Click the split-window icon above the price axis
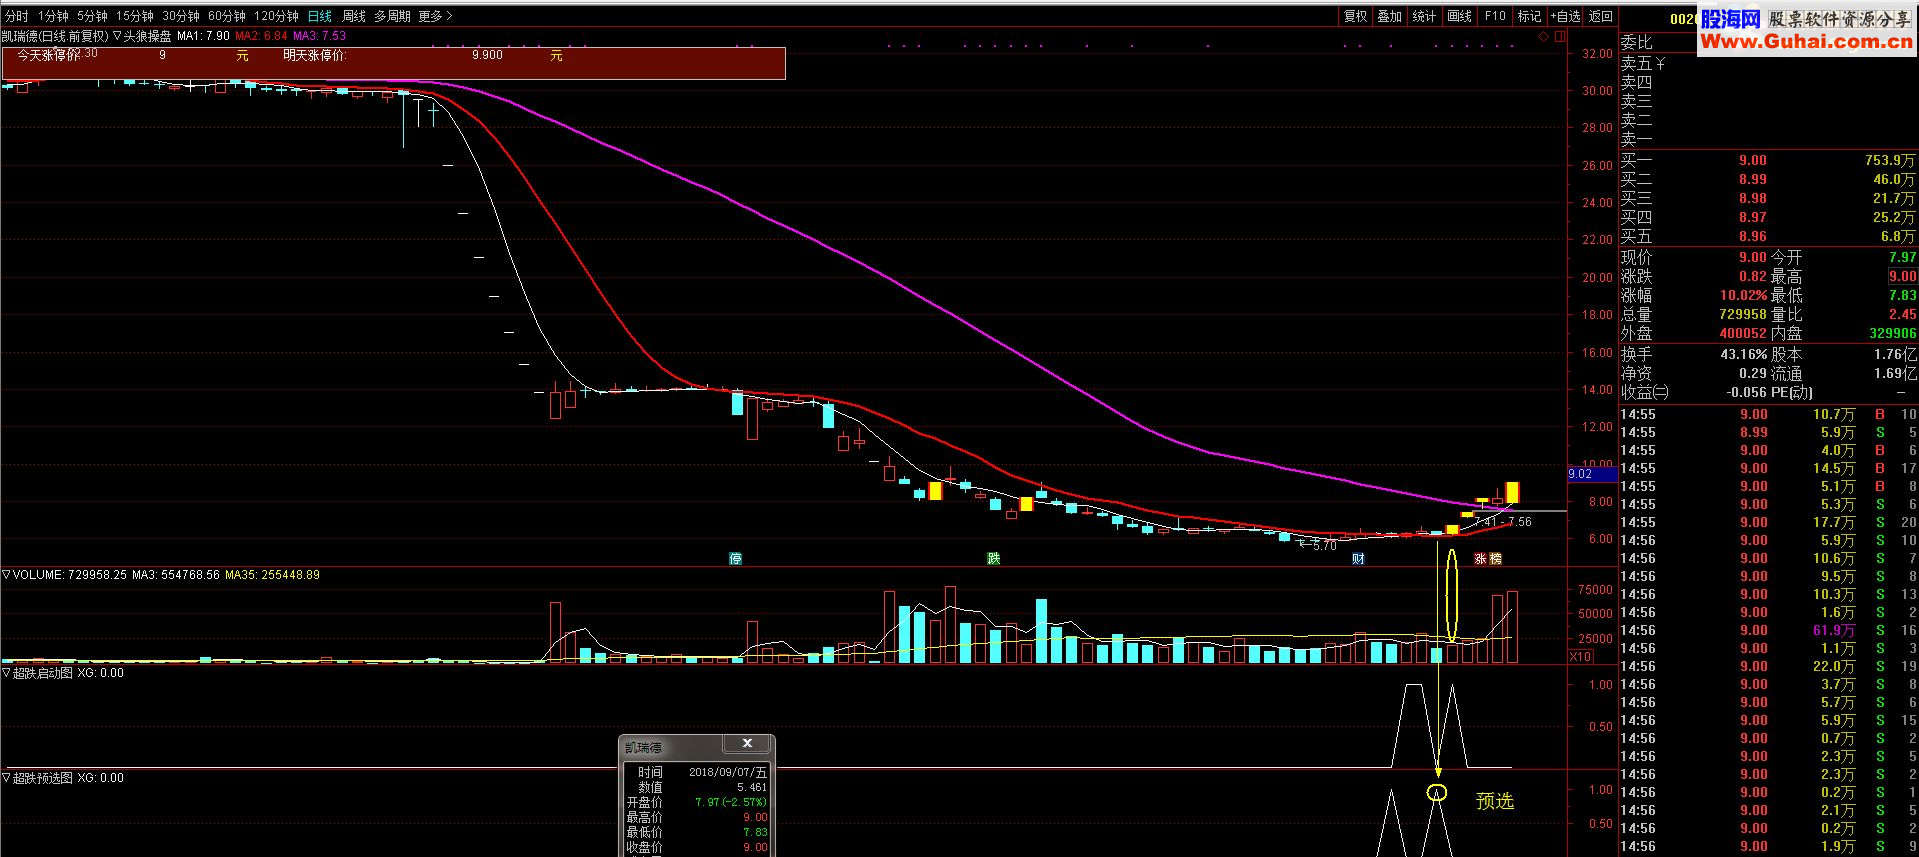The width and height of the screenshot is (1919, 857). tap(1558, 36)
